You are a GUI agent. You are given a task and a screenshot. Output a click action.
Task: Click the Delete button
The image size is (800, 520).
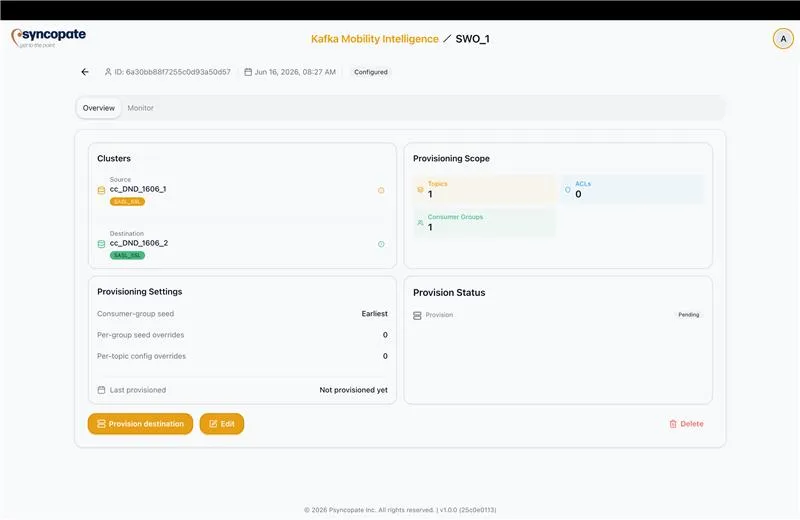[686, 424]
